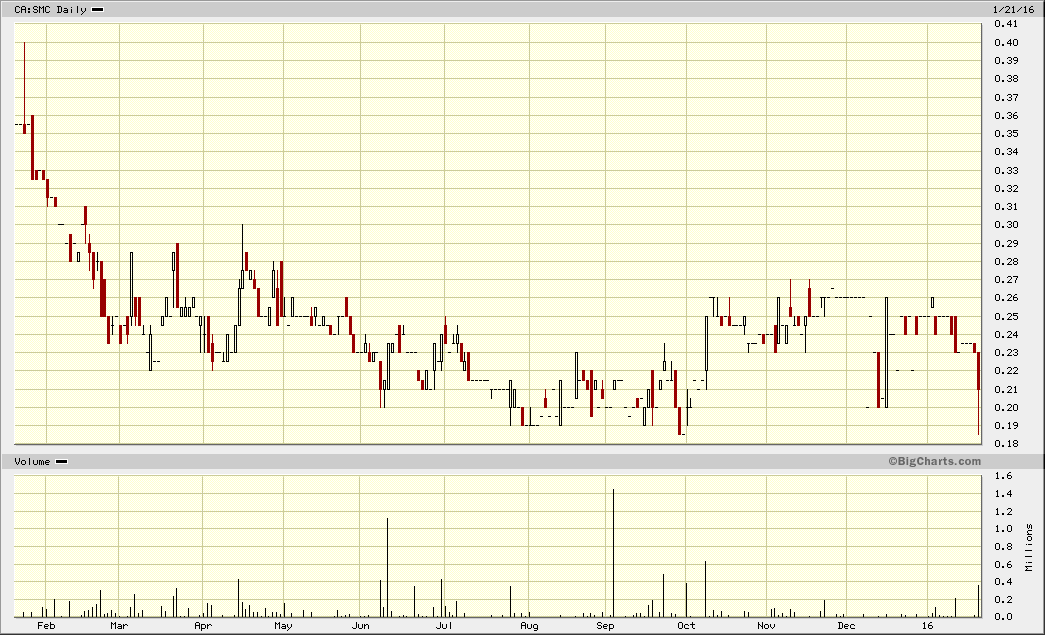Select the 0.18 price axis label
The height and width of the screenshot is (635, 1045).
[1006, 444]
